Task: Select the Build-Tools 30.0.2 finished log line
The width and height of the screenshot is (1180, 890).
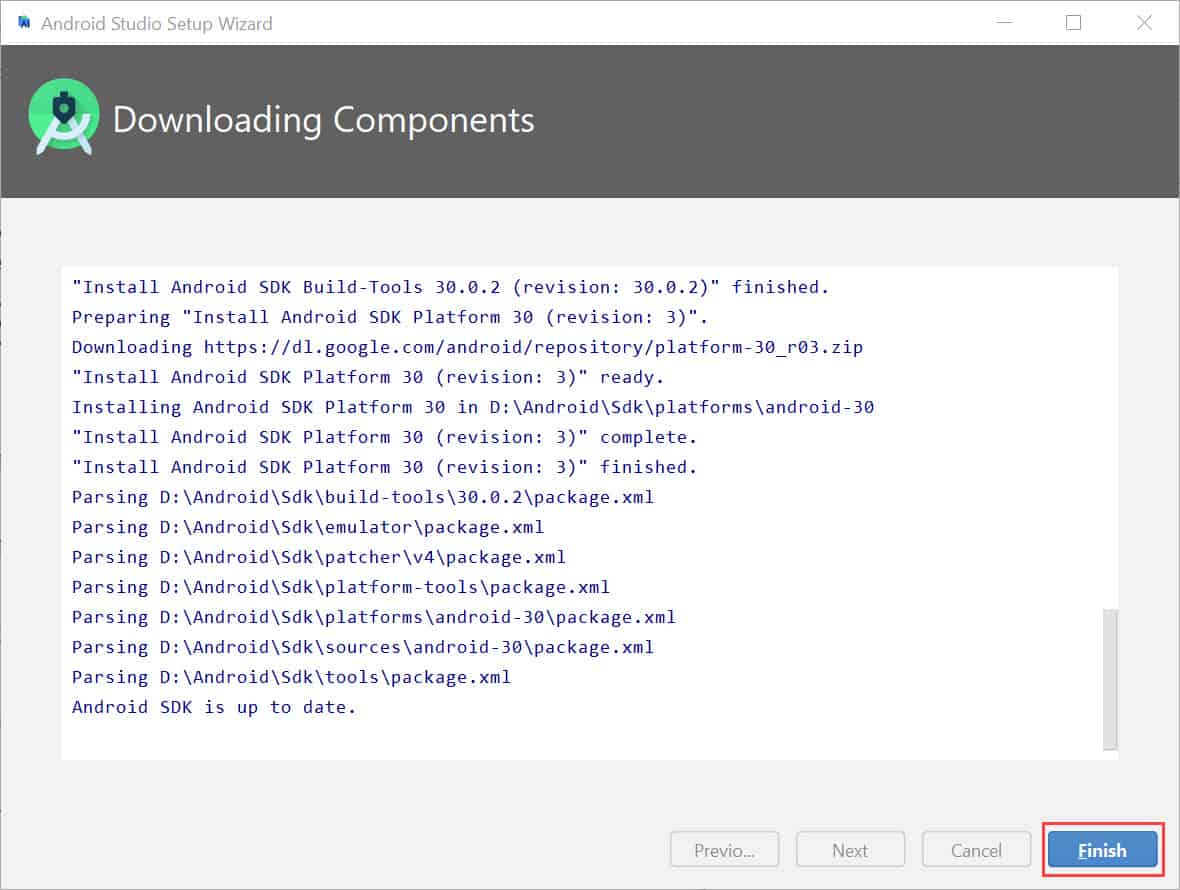Action: tap(450, 286)
